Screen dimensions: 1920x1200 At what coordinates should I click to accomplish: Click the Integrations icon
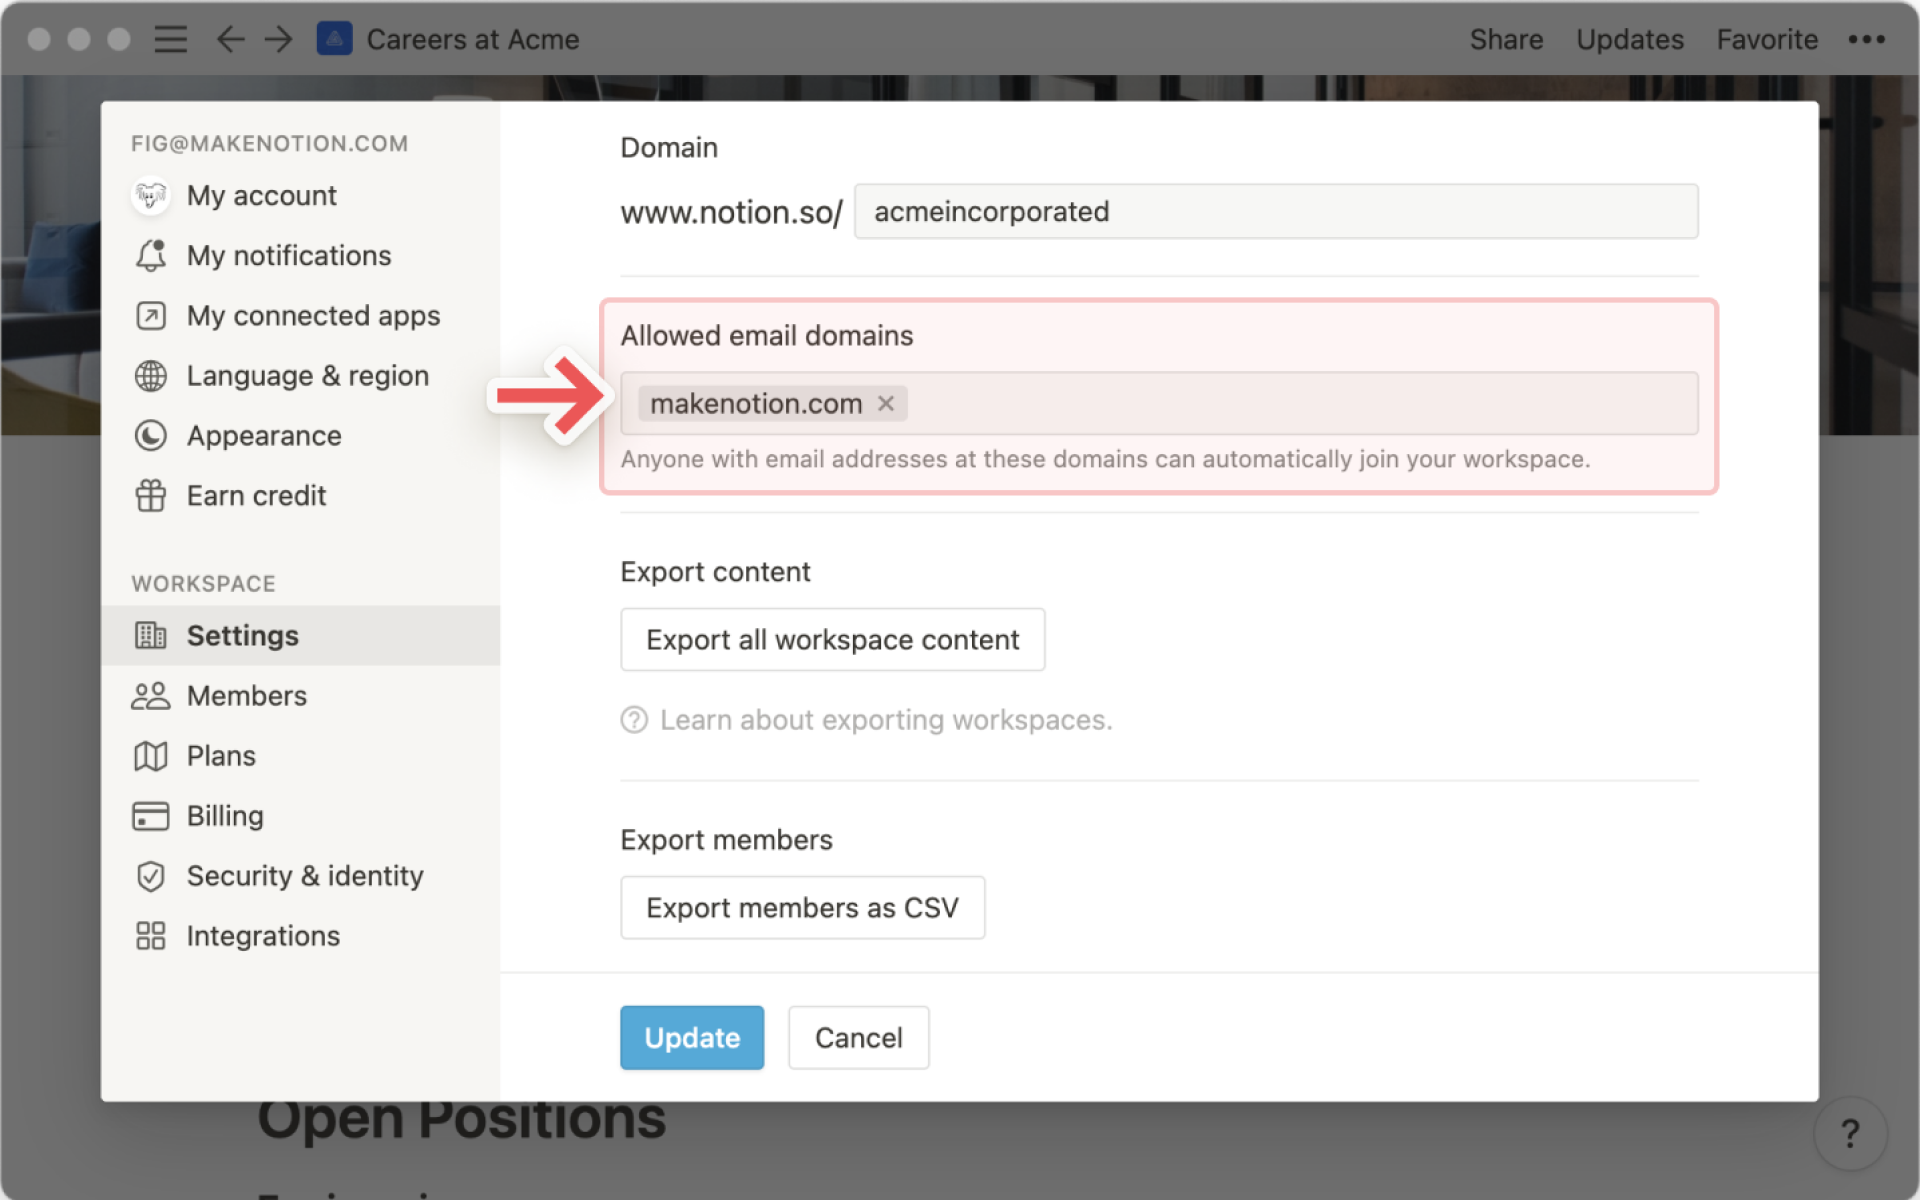click(x=149, y=936)
